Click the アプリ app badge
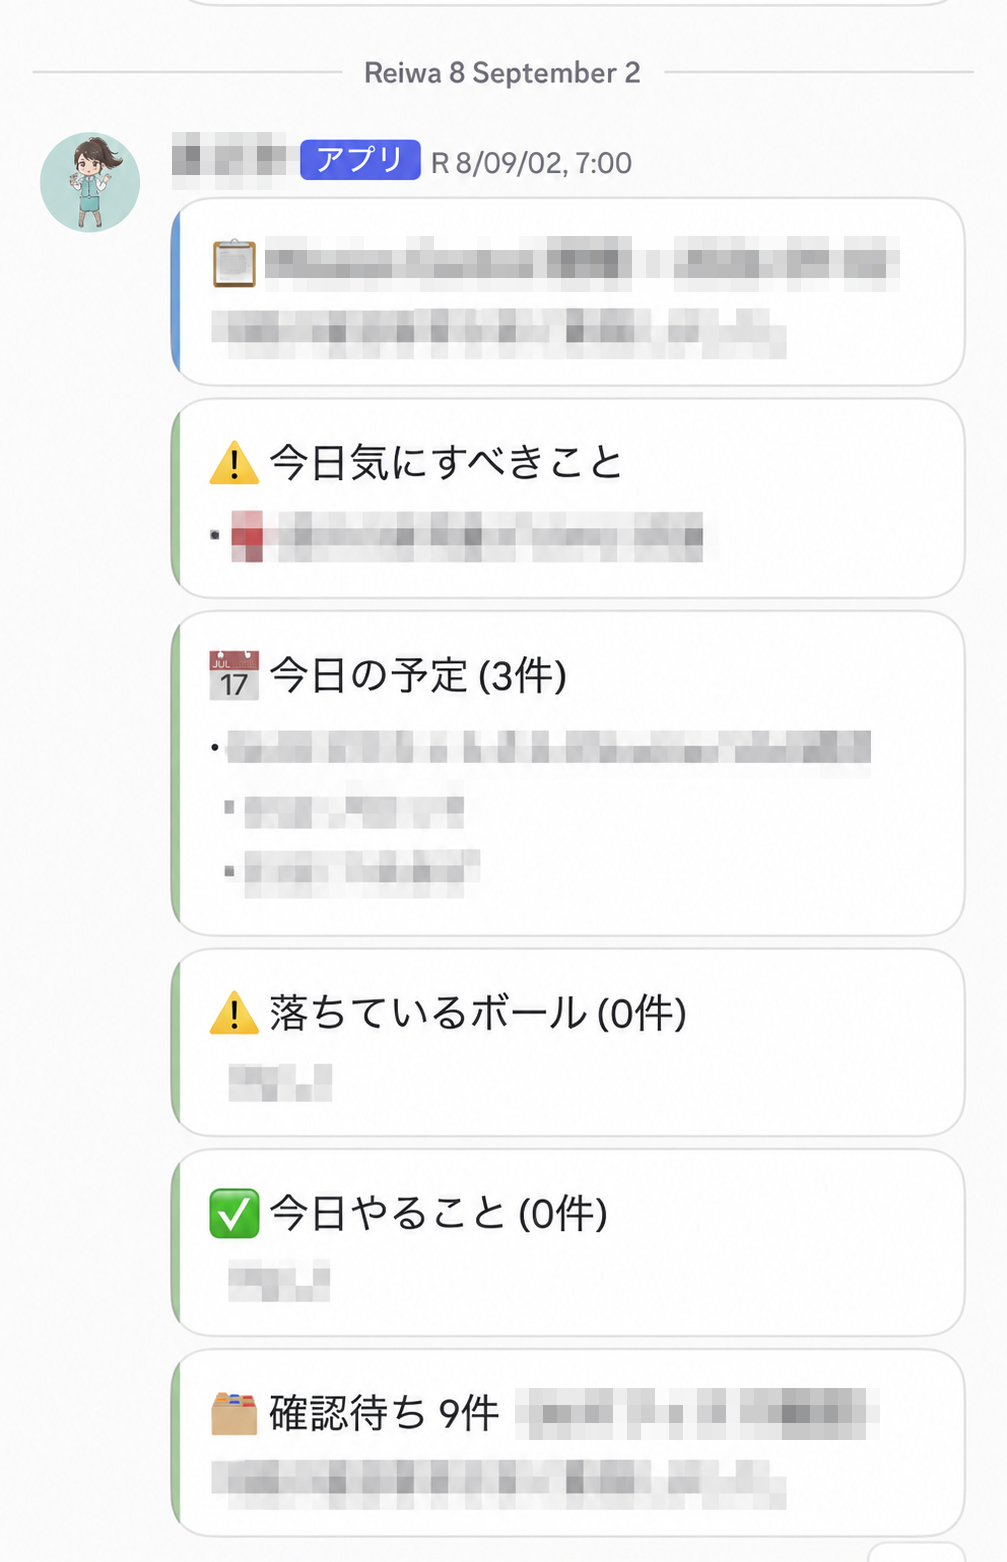 click(360, 160)
